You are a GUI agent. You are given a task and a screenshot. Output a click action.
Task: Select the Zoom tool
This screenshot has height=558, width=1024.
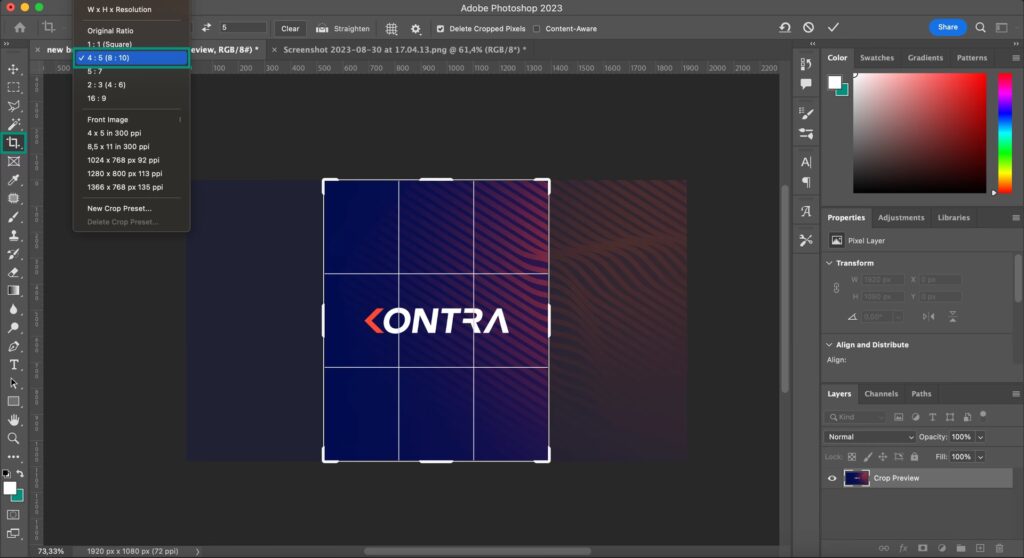(14, 438)
